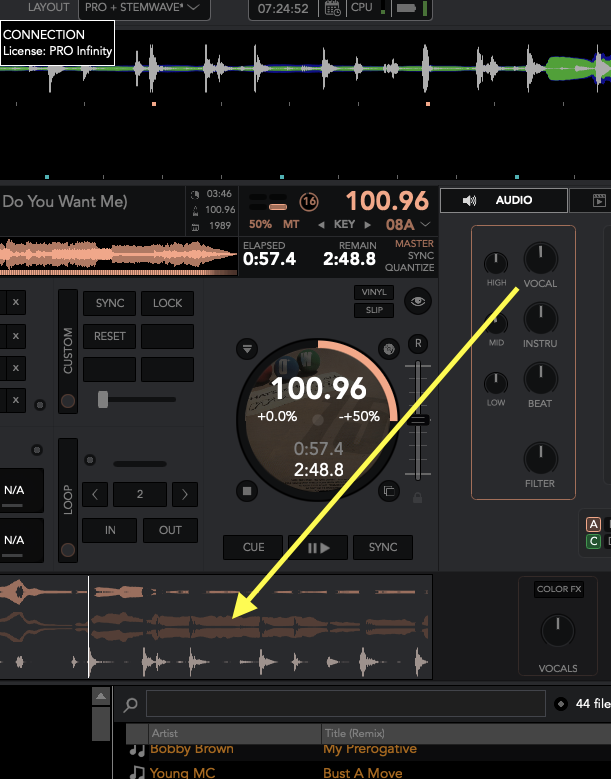Click the pitch lock padlock icon
This screenshot has height=779, width=611.
click(x=418, y=497)
